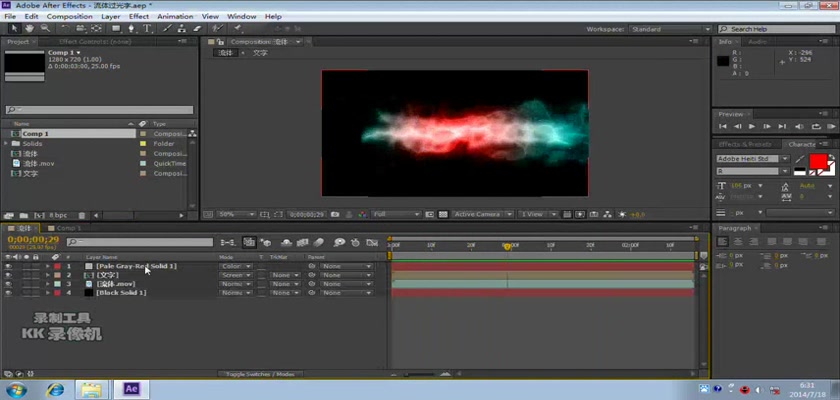Select the Puppet Pin tool
The image size is (840, 400).
tap(237, 28)
